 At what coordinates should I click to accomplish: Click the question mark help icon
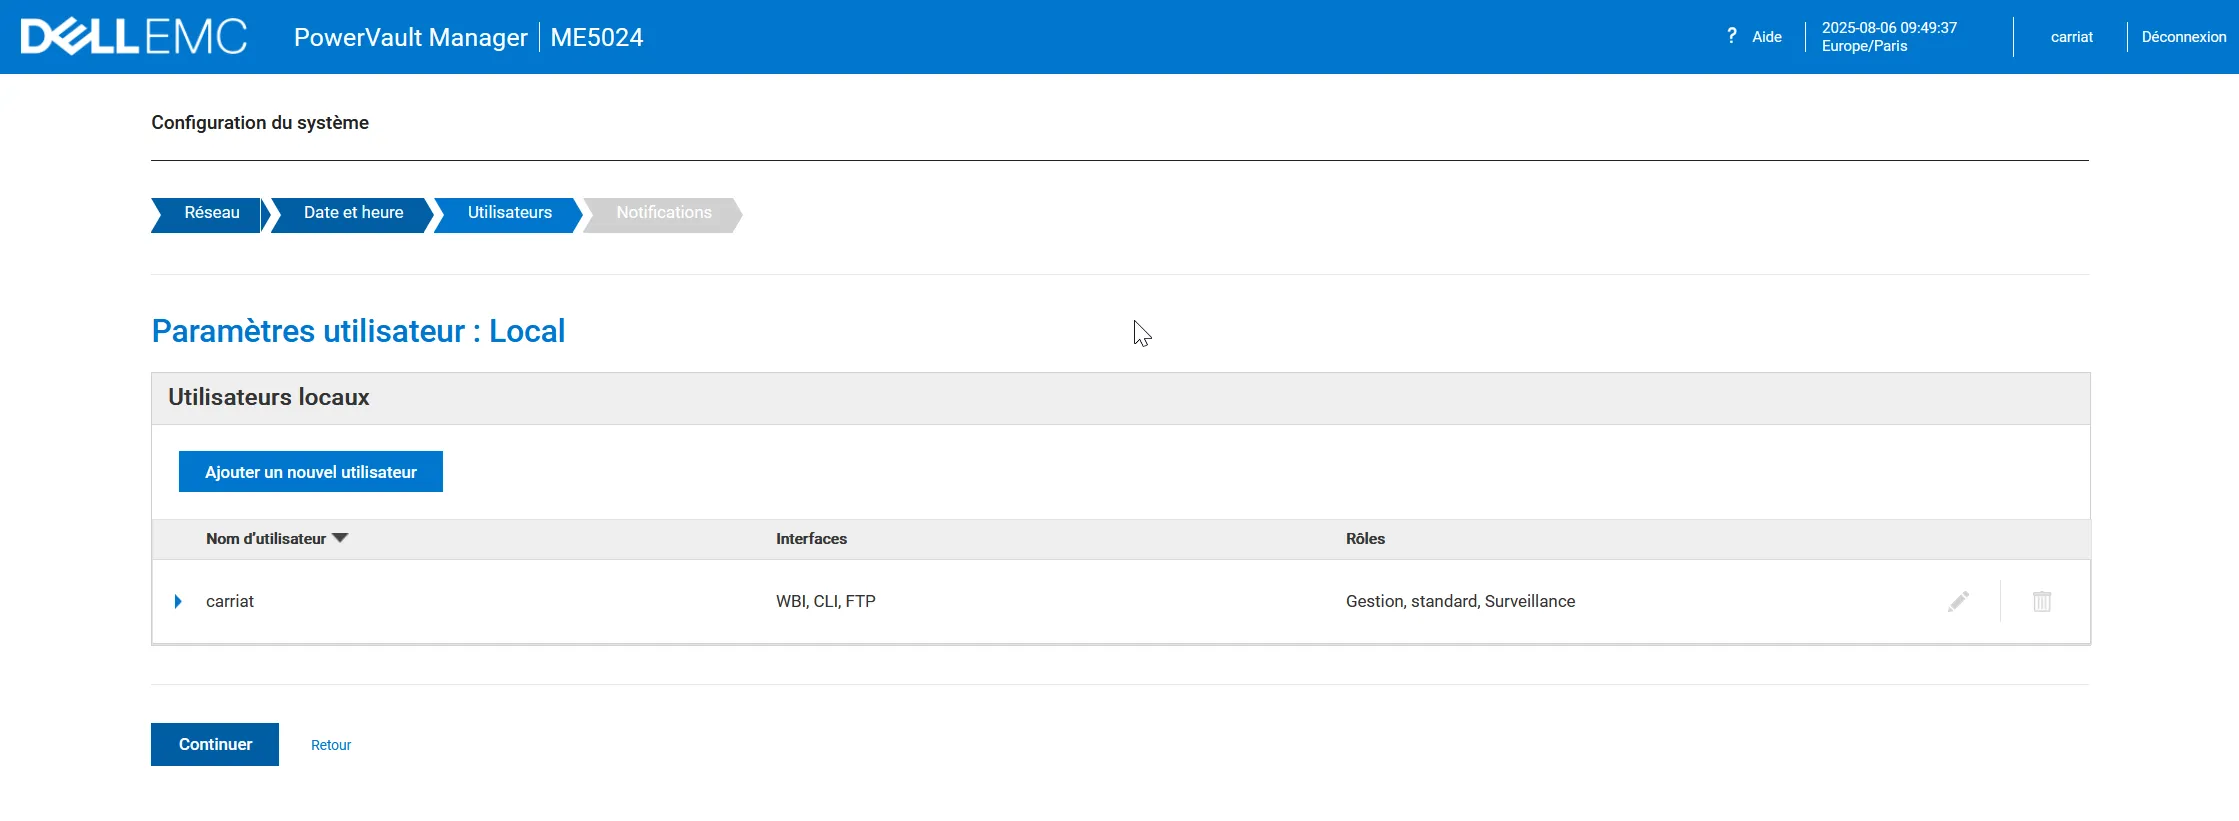(1731, 36)
